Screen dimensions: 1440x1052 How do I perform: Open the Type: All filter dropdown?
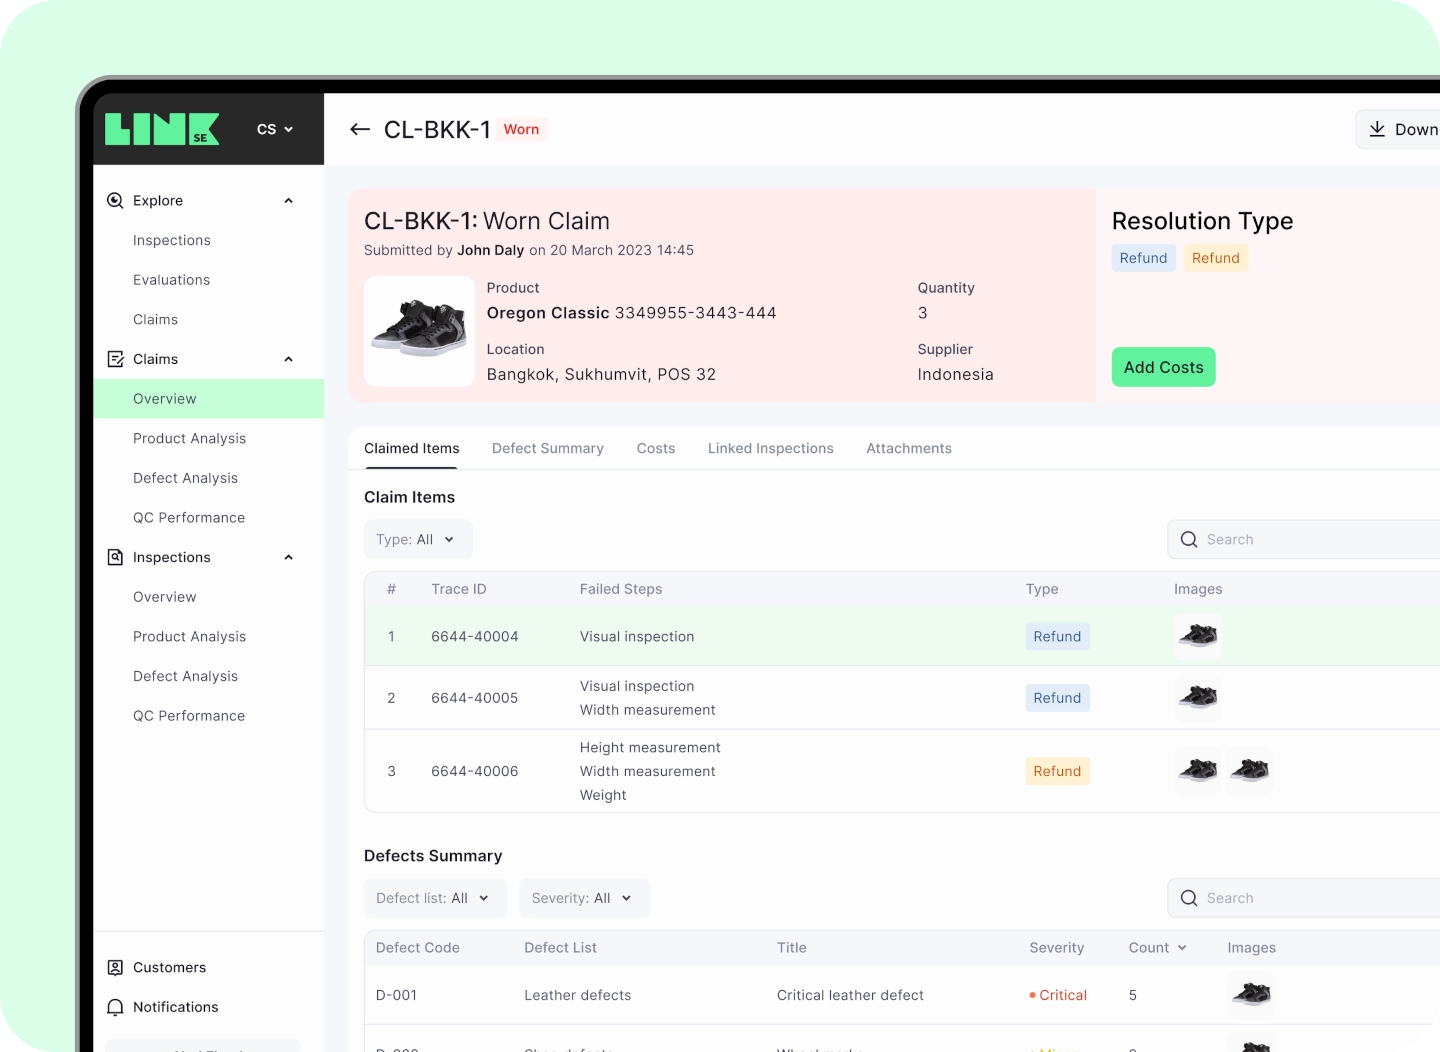[417, 539]
